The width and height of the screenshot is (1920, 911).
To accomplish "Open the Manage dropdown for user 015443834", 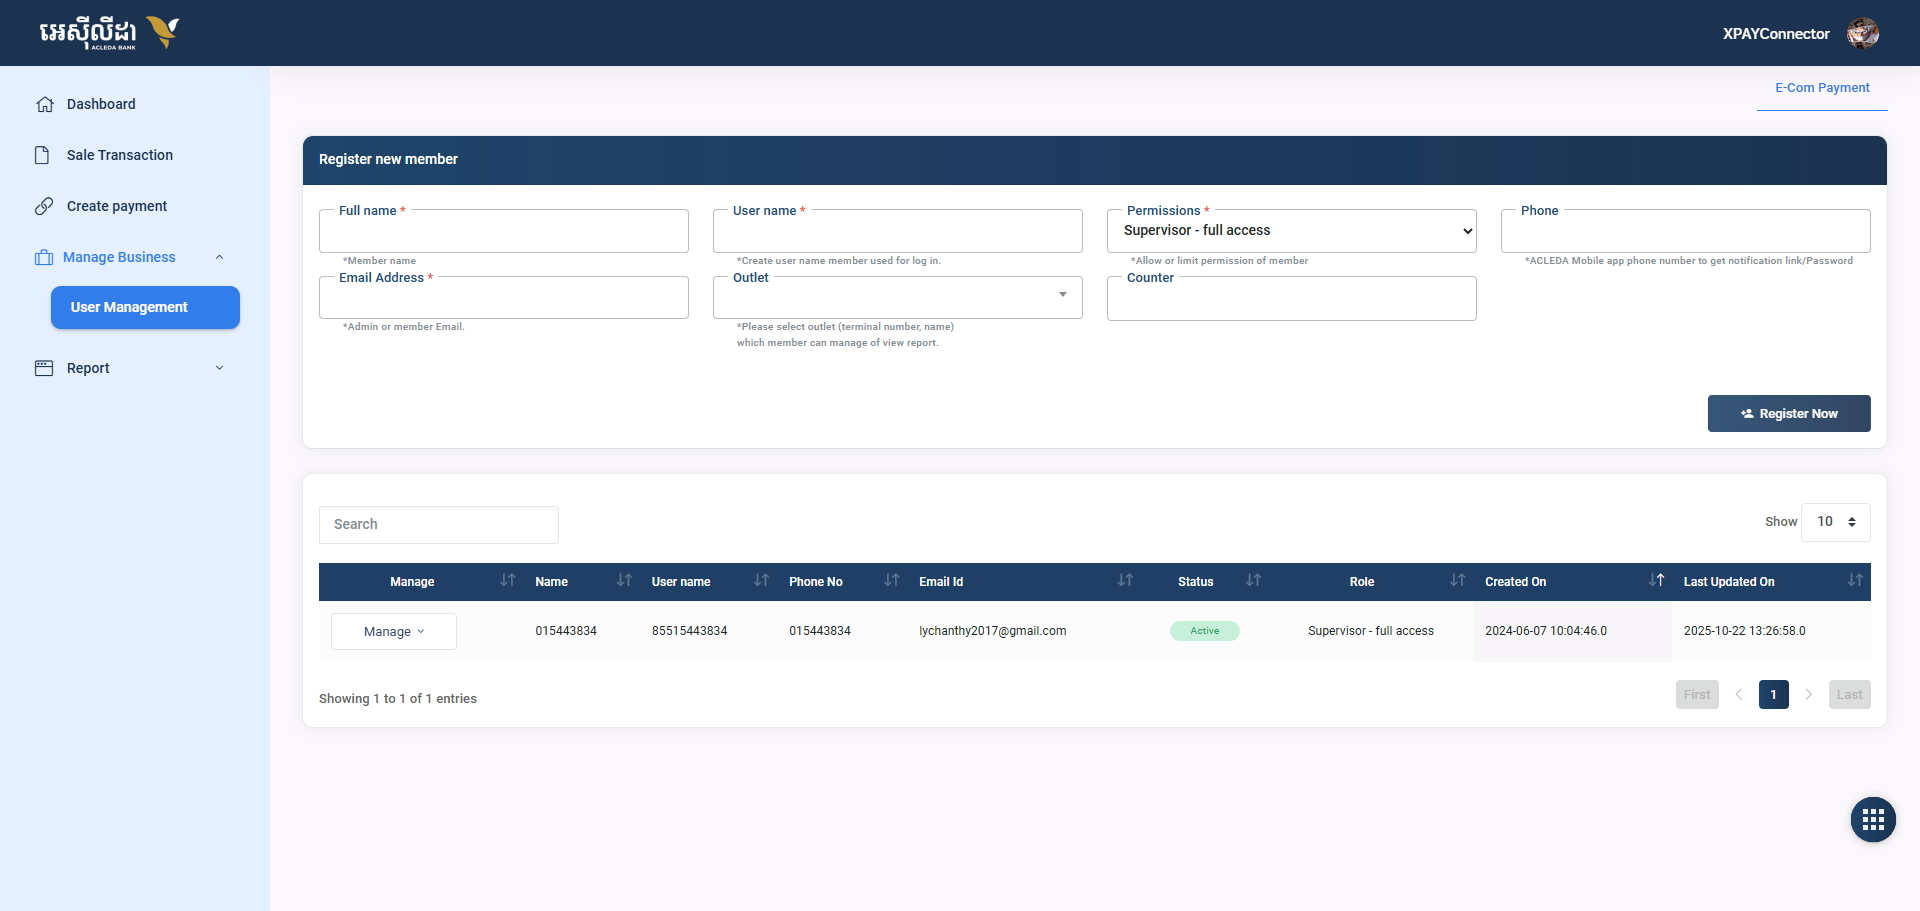I will point(394,632).
